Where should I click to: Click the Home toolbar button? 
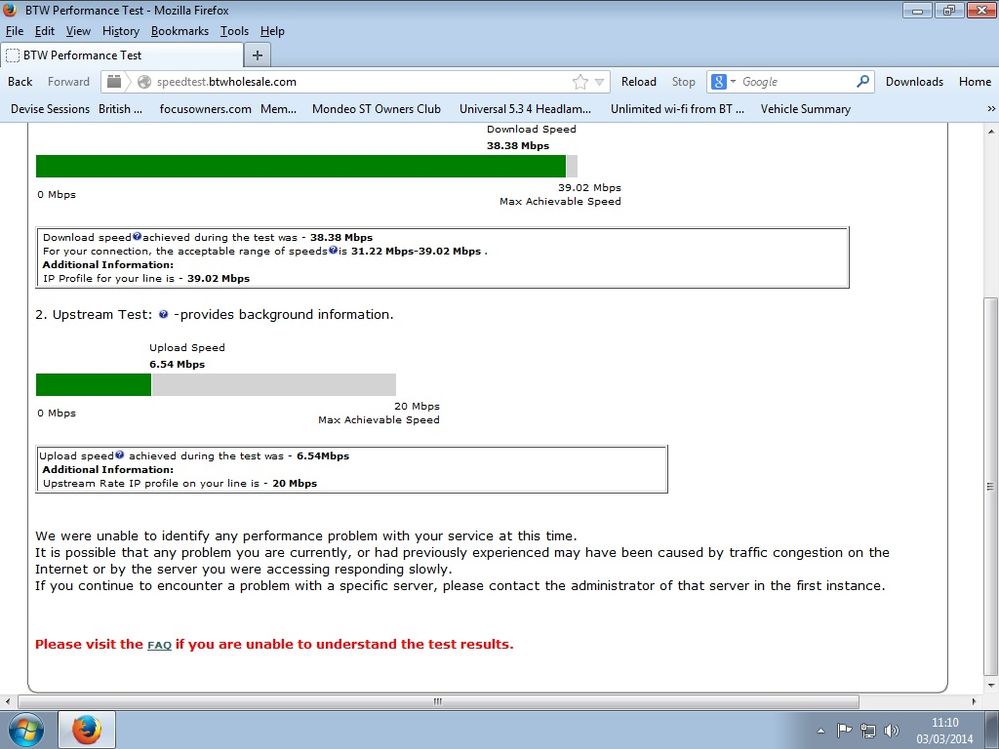[x=975, y=82]
